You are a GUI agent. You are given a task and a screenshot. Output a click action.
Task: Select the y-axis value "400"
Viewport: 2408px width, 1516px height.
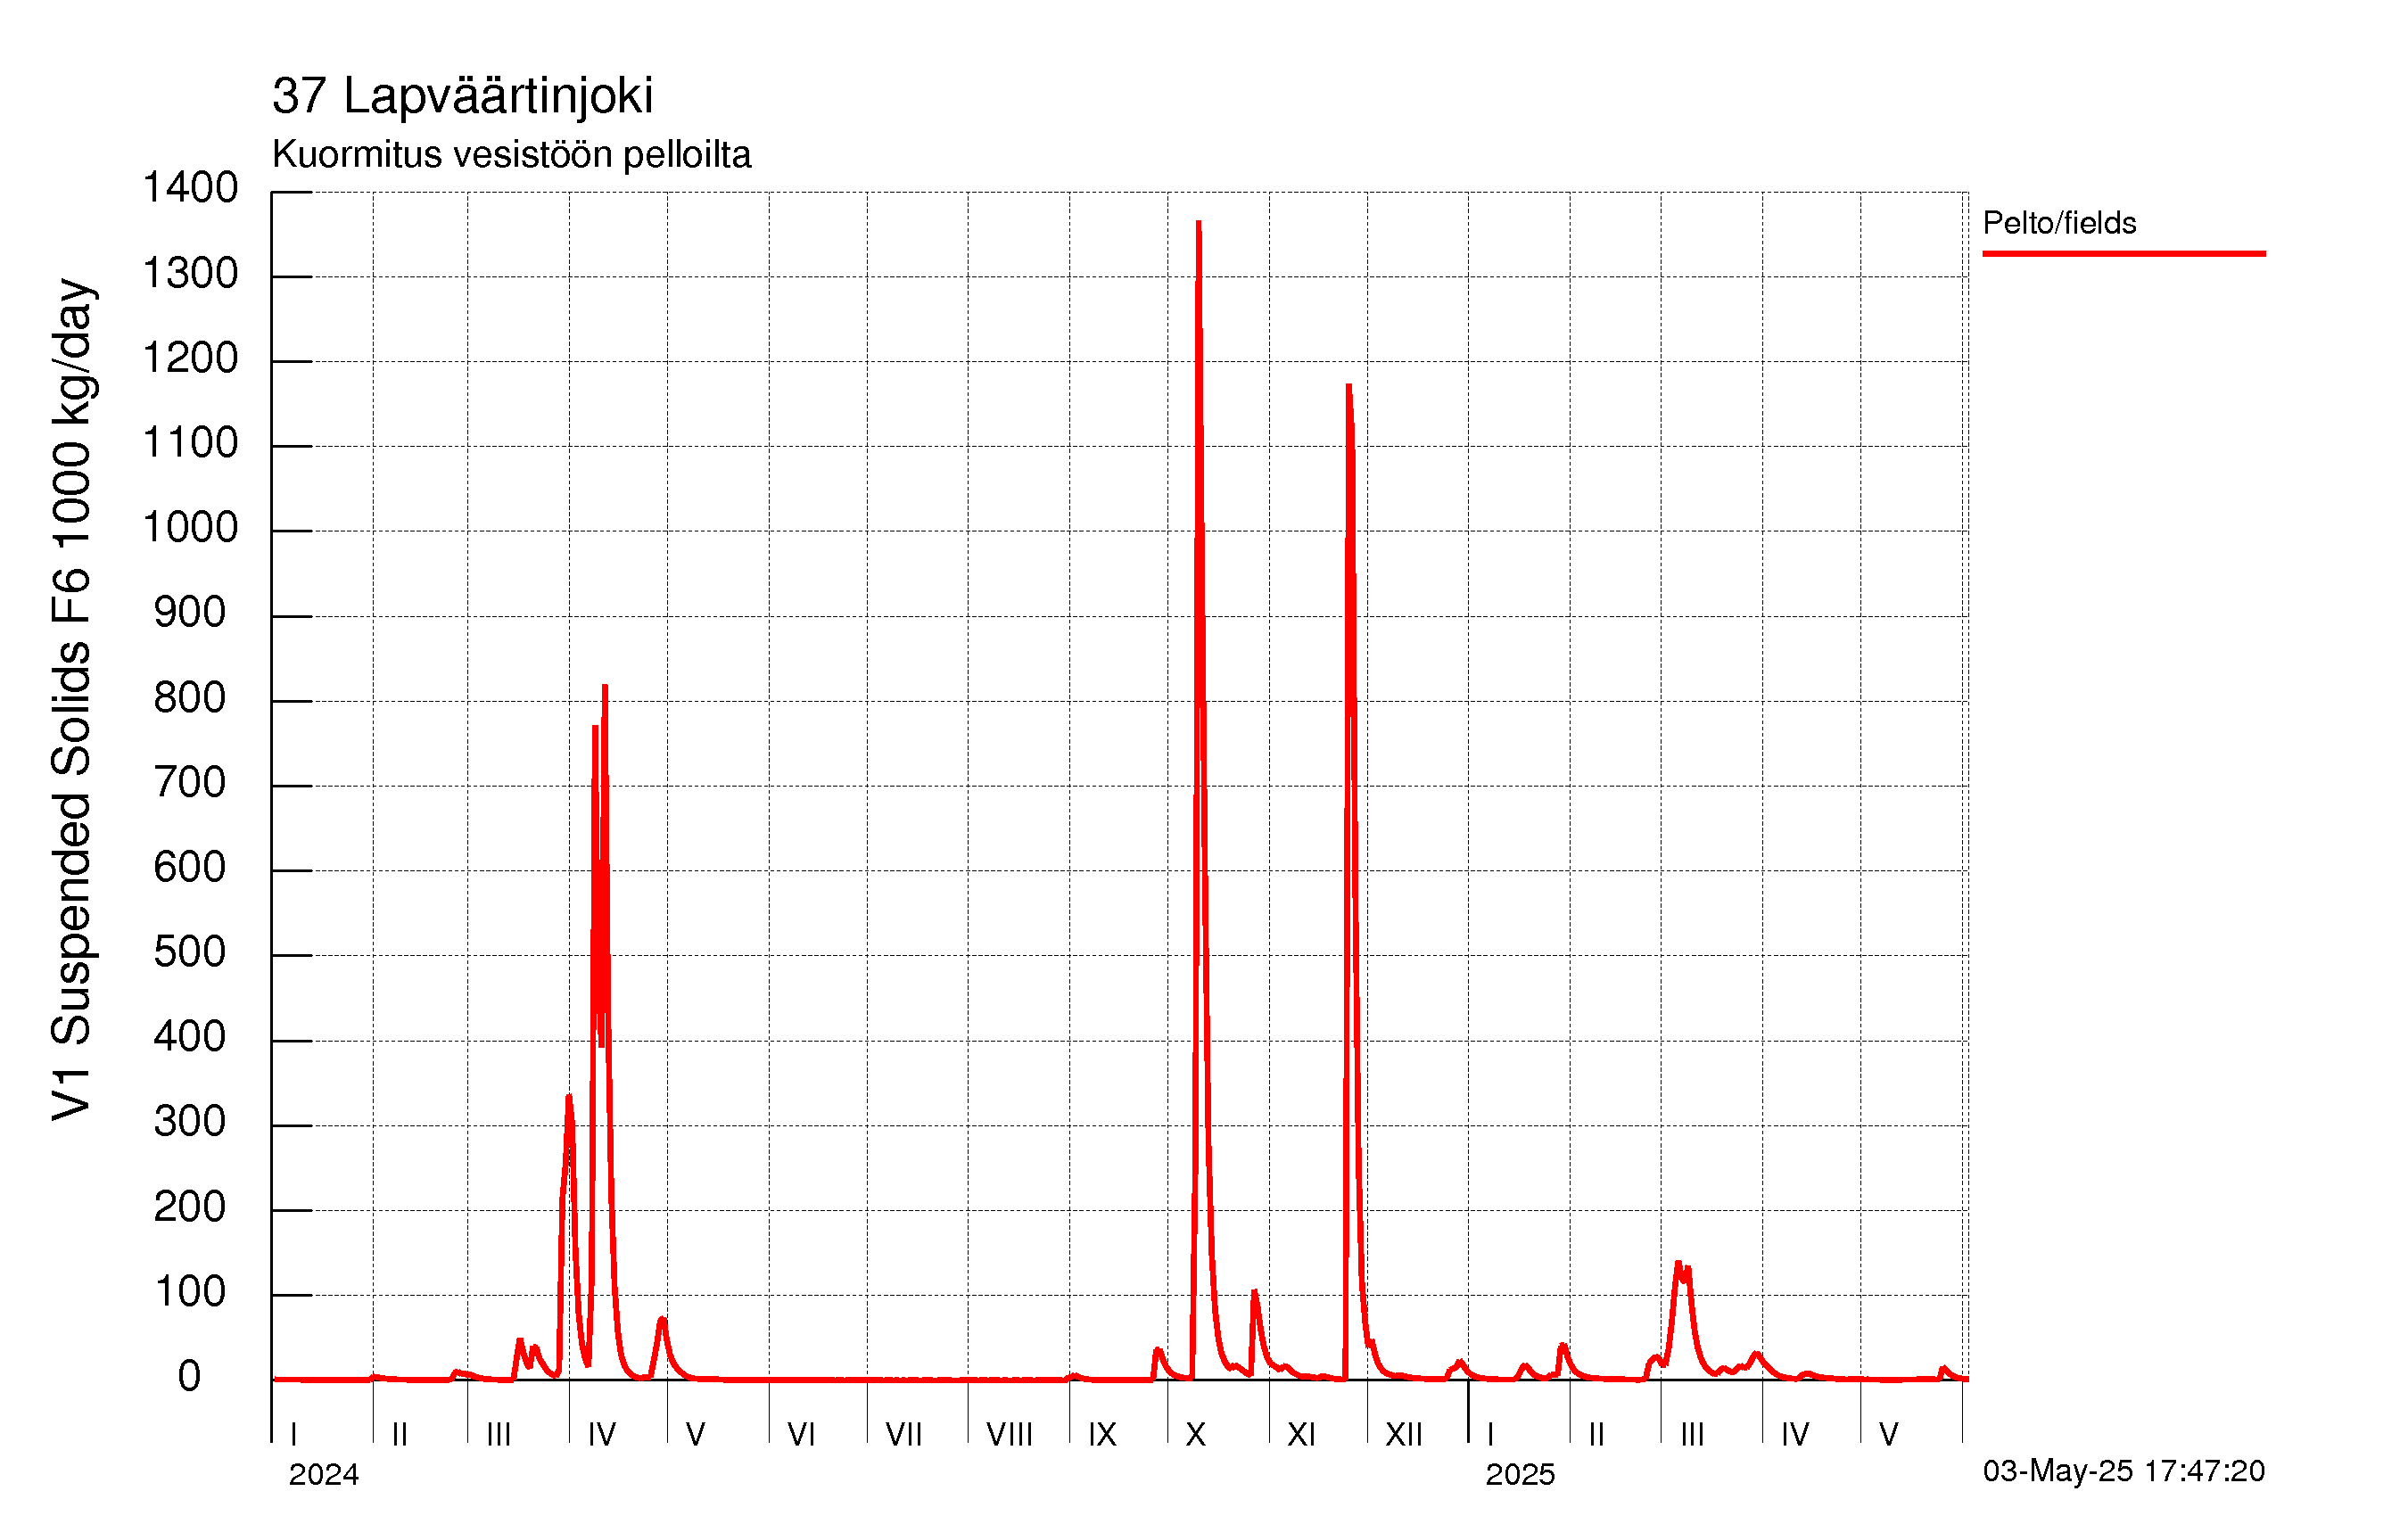click(x=190, y=1037)
